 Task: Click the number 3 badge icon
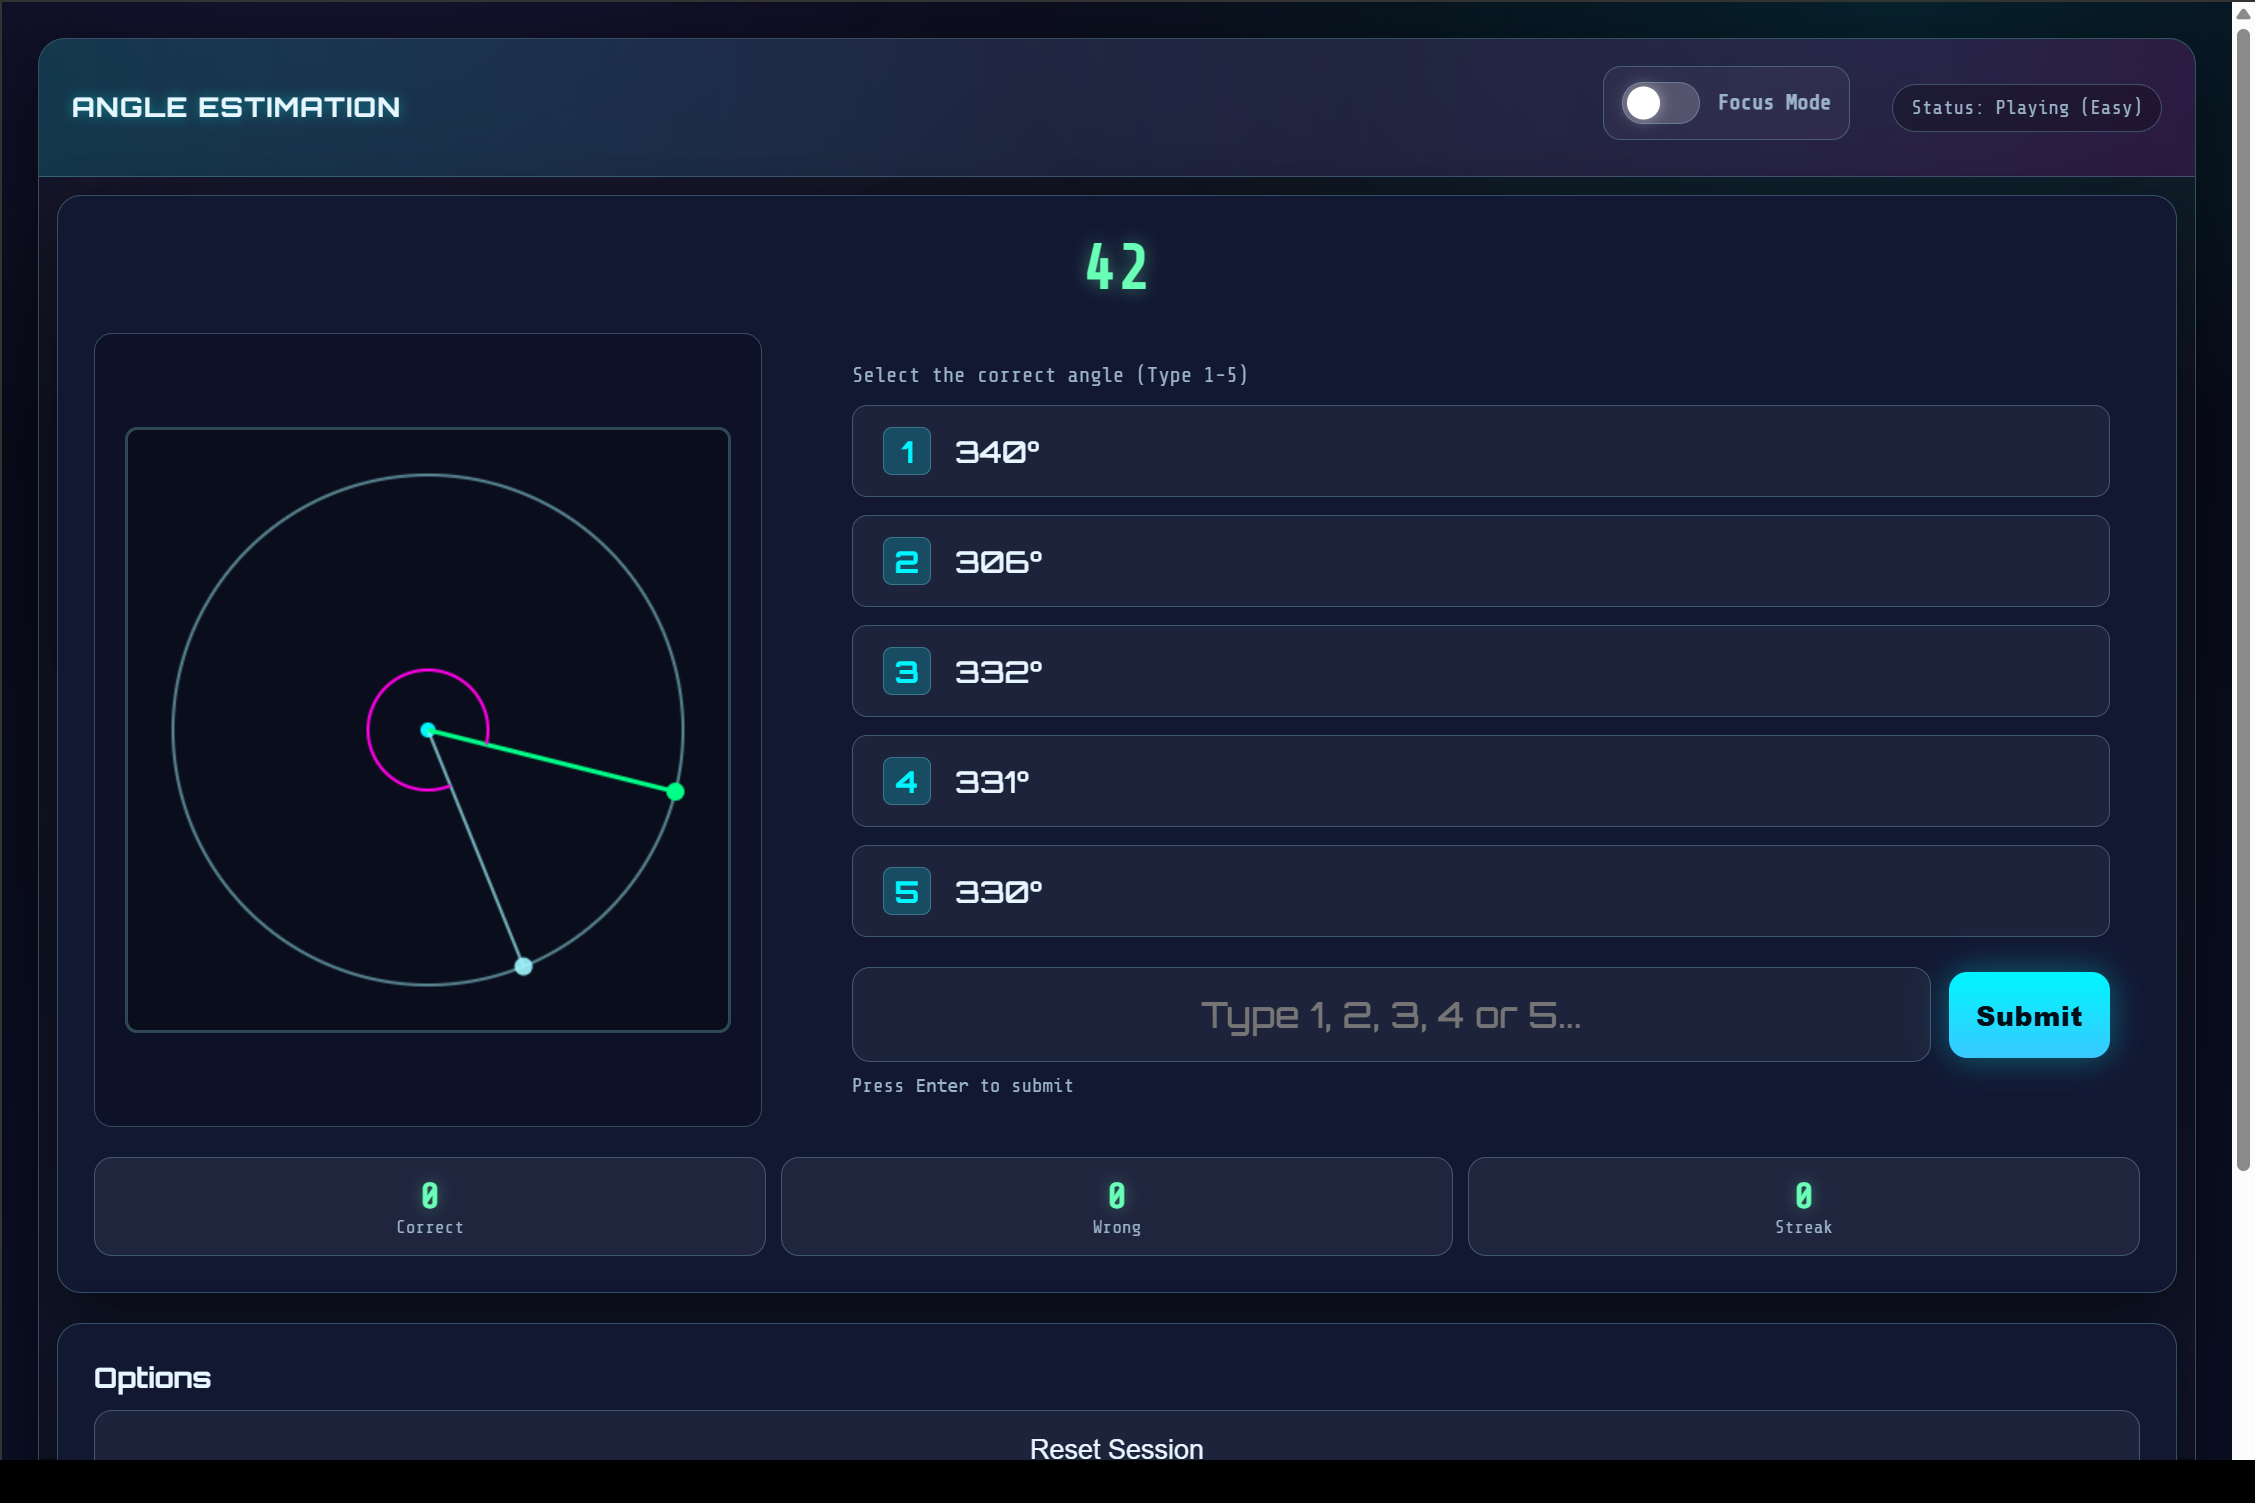point(906,672)
